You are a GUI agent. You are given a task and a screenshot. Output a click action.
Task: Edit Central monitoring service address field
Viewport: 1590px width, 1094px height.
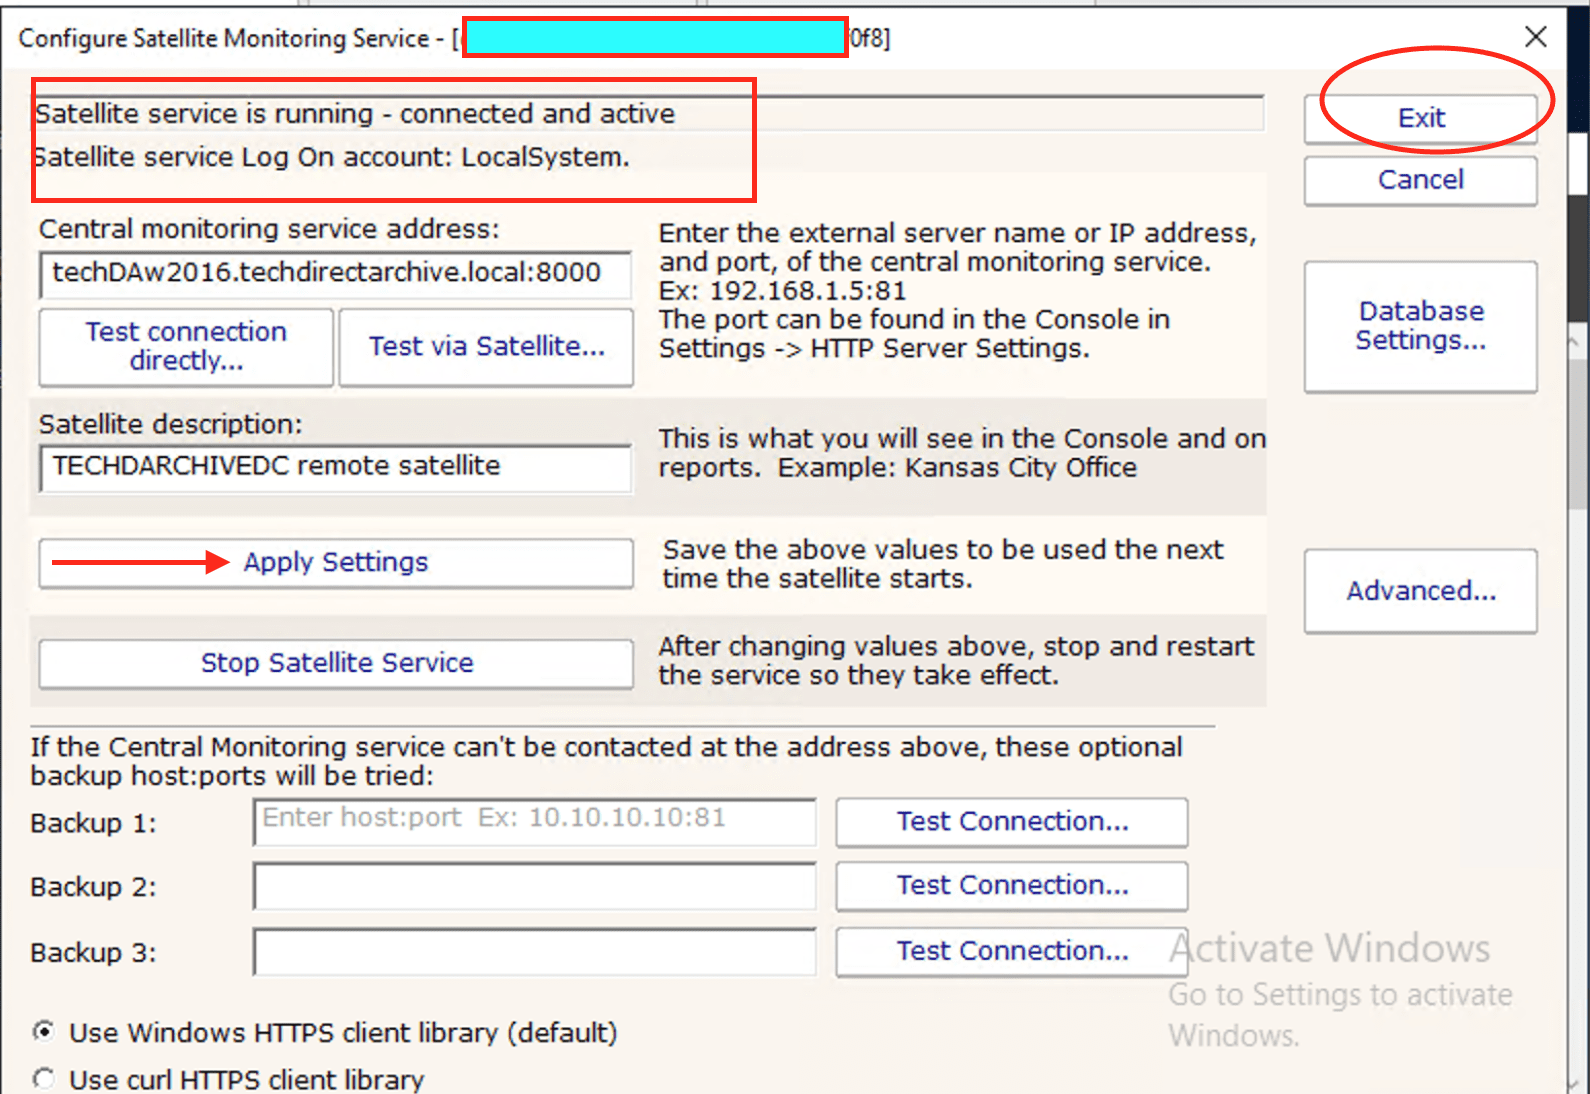pyautogui.click(x=336, y=274)
